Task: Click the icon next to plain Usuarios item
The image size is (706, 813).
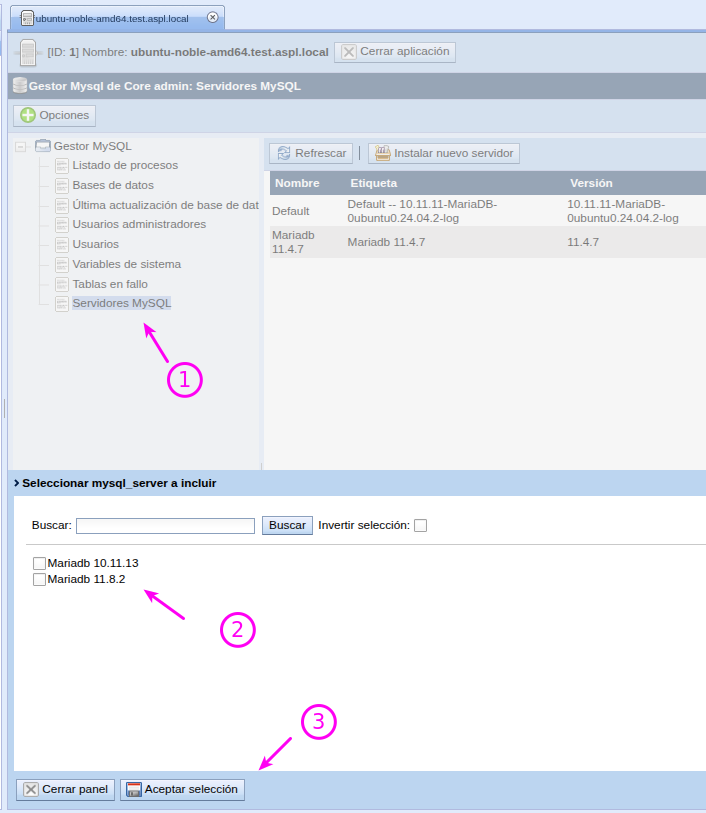Action: pyautogui.click(x=62, y=245)
